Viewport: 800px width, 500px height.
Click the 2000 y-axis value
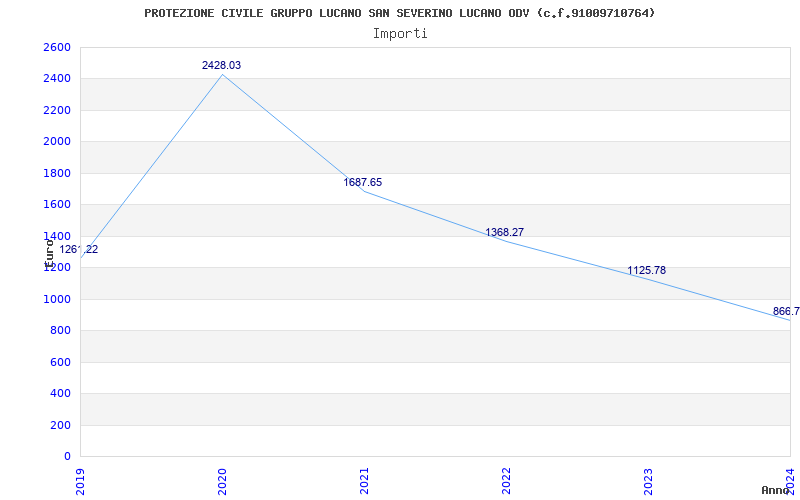click(57, 142)
